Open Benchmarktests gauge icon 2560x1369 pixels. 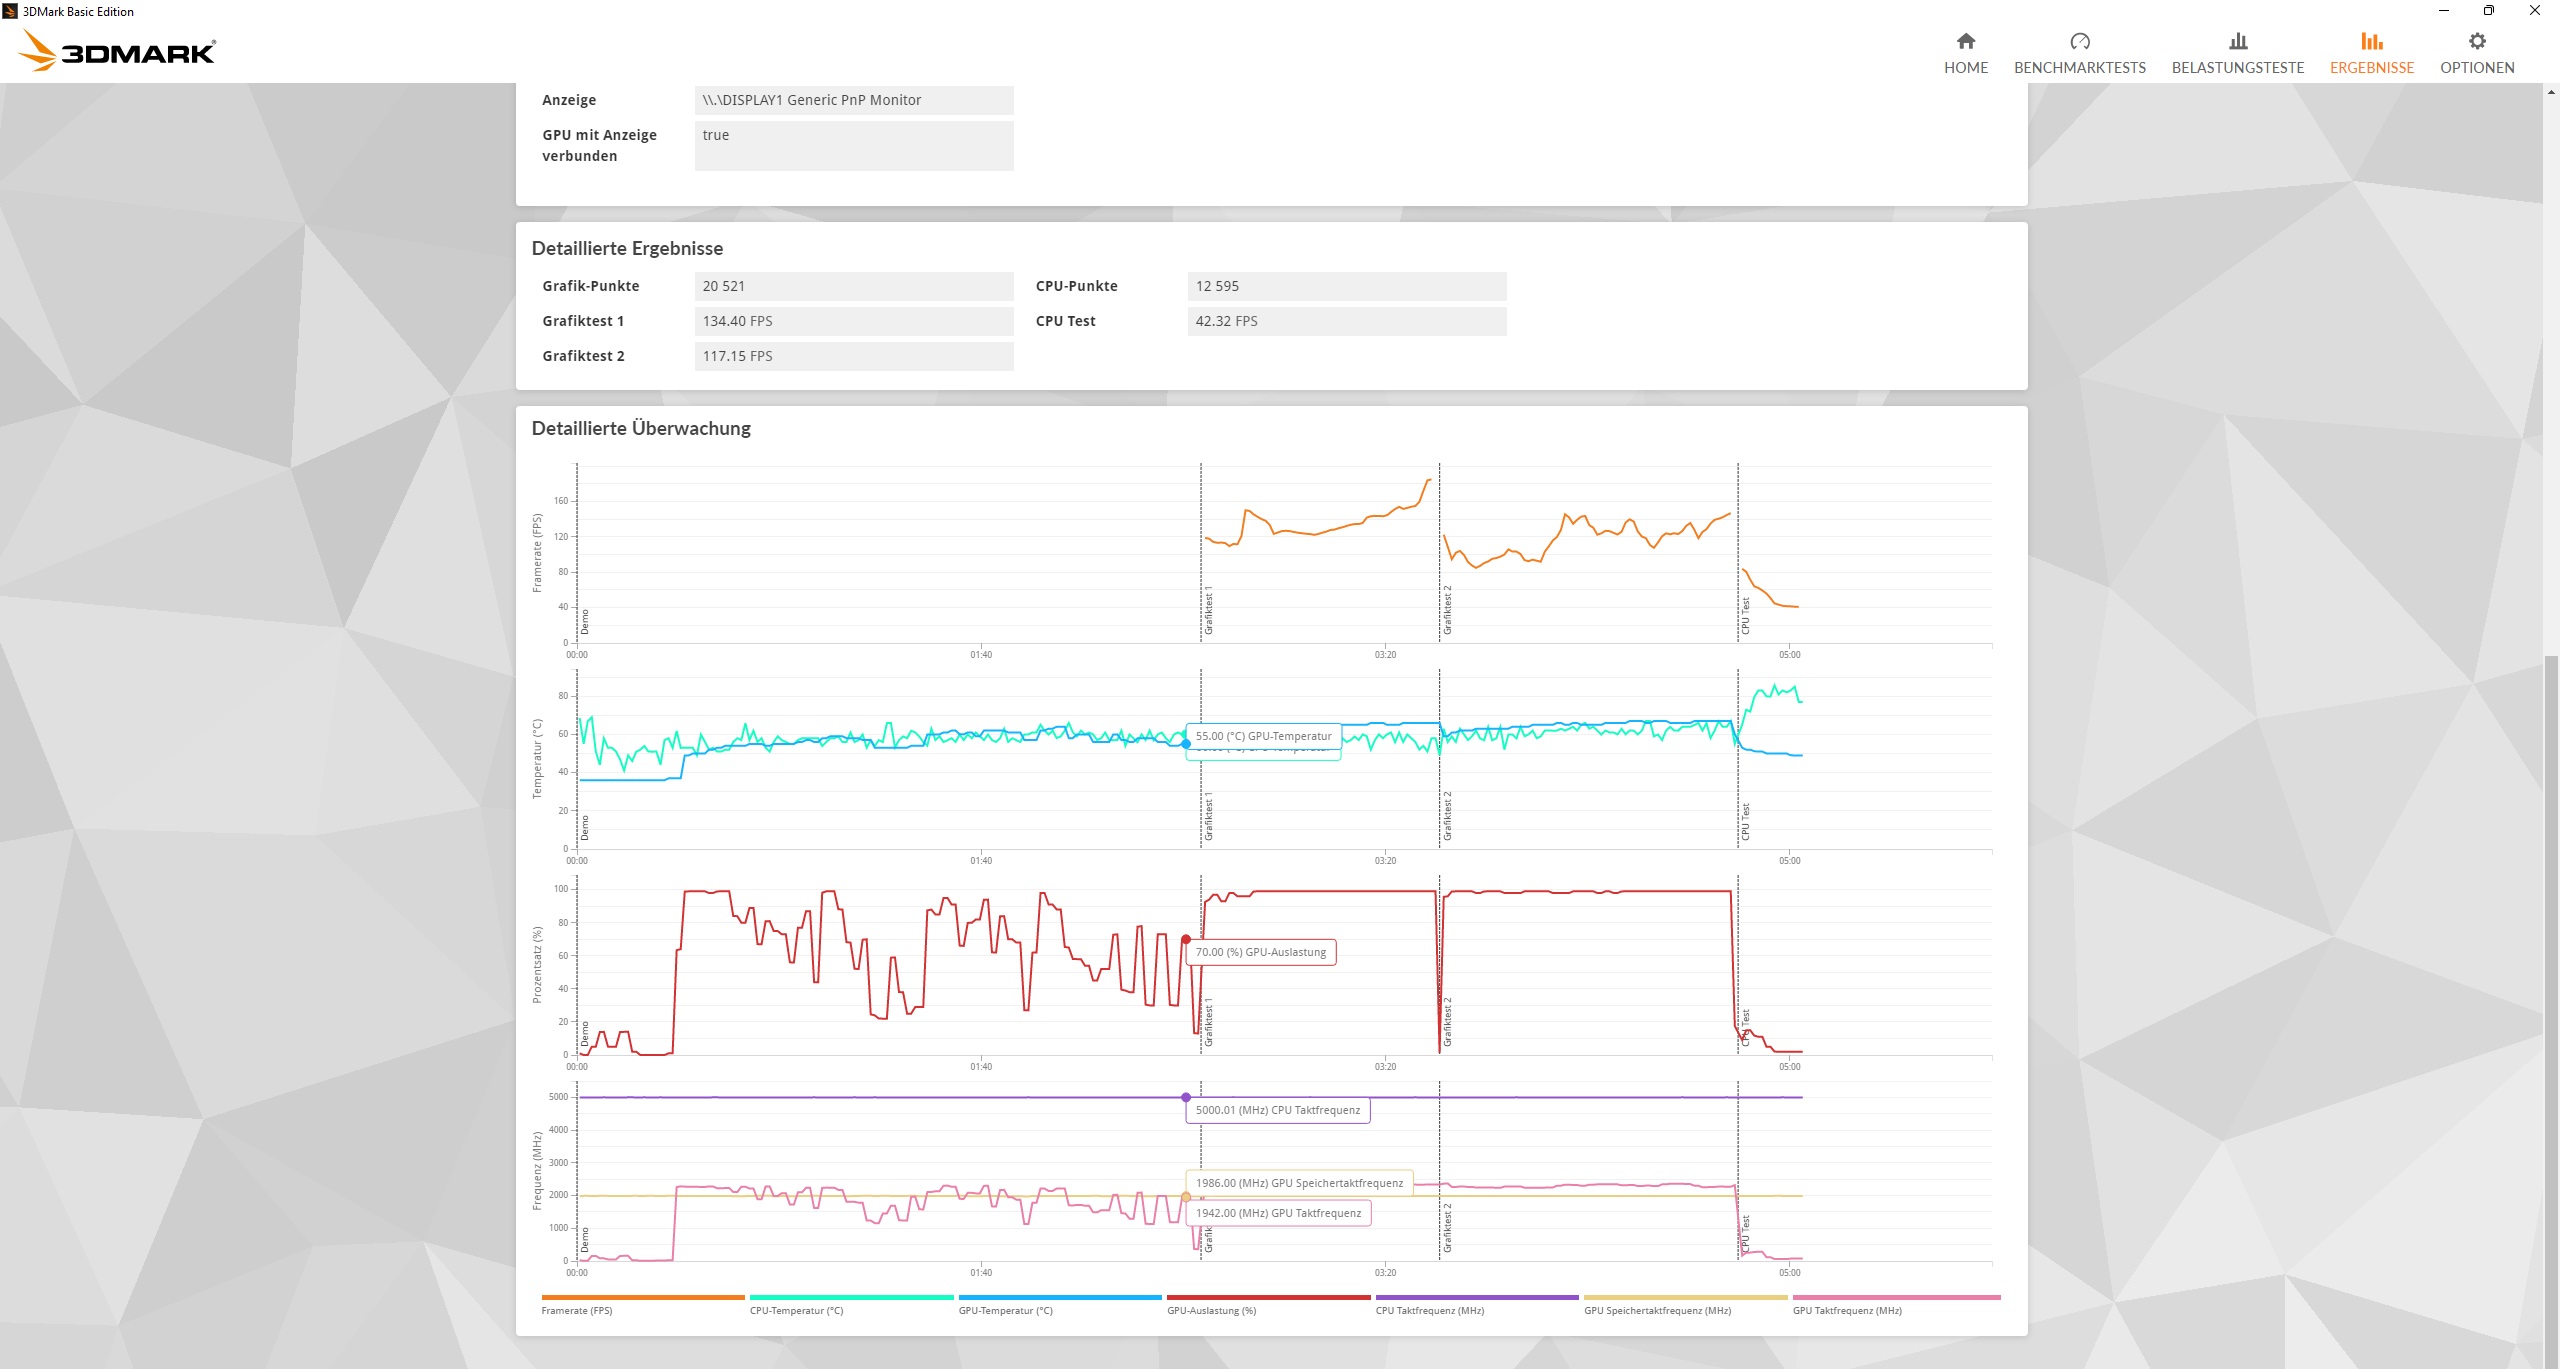(x=2079, y=41)
